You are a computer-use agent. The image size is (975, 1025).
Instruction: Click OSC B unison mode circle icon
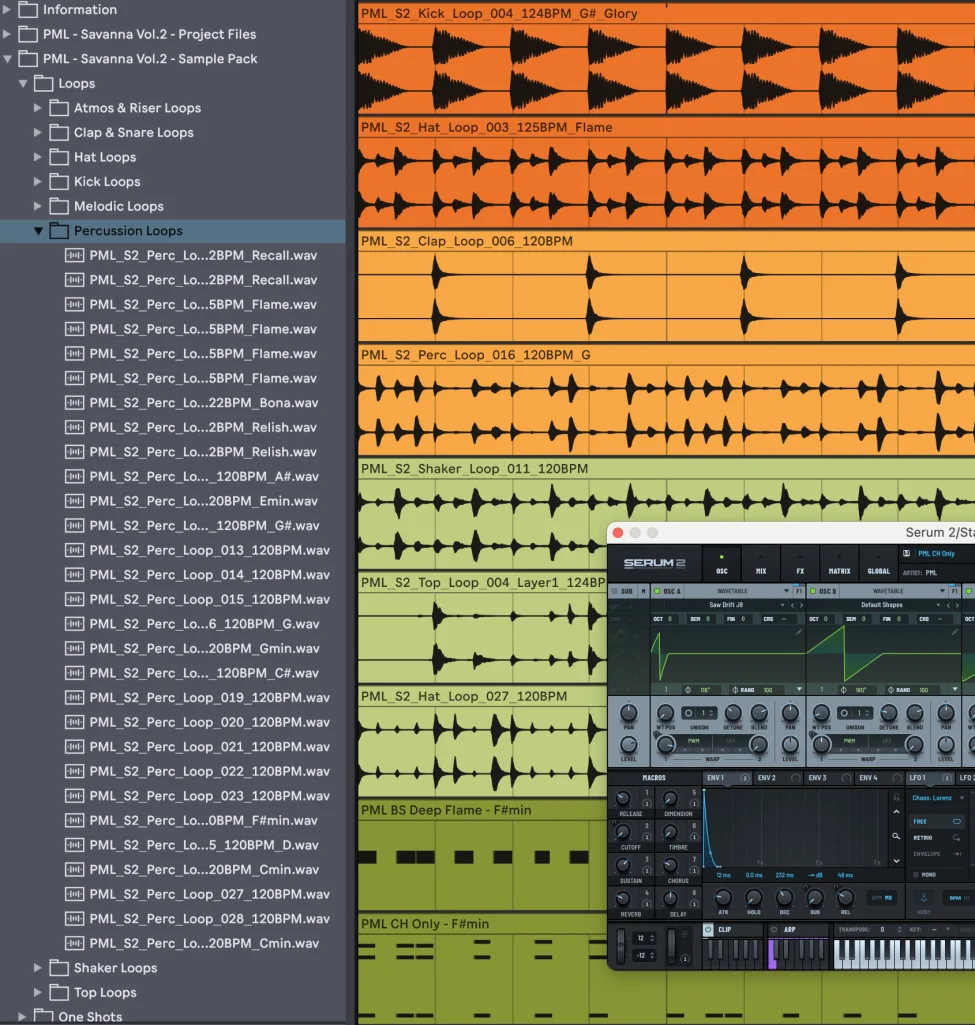coord(844,713)
